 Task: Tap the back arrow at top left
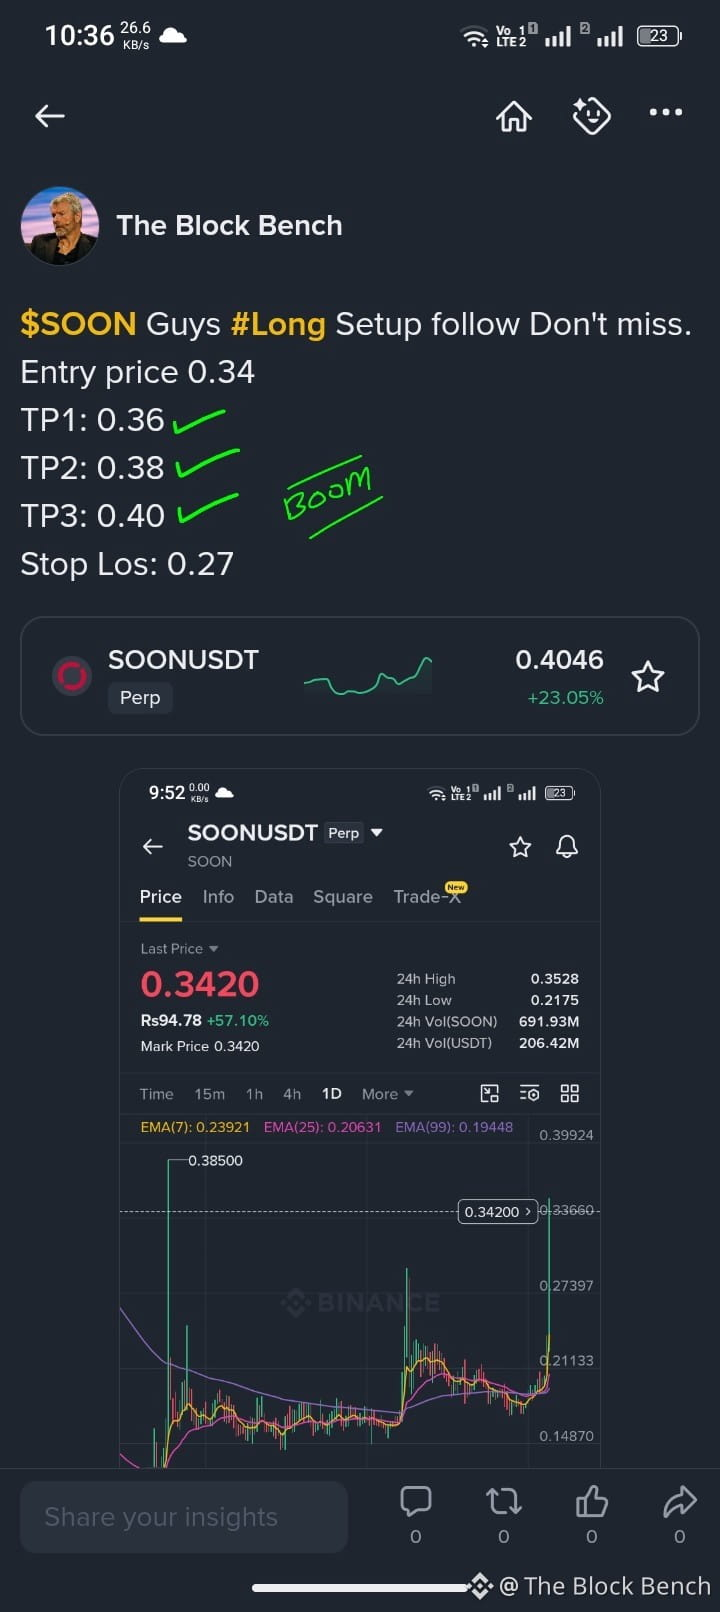click(50, 116)
